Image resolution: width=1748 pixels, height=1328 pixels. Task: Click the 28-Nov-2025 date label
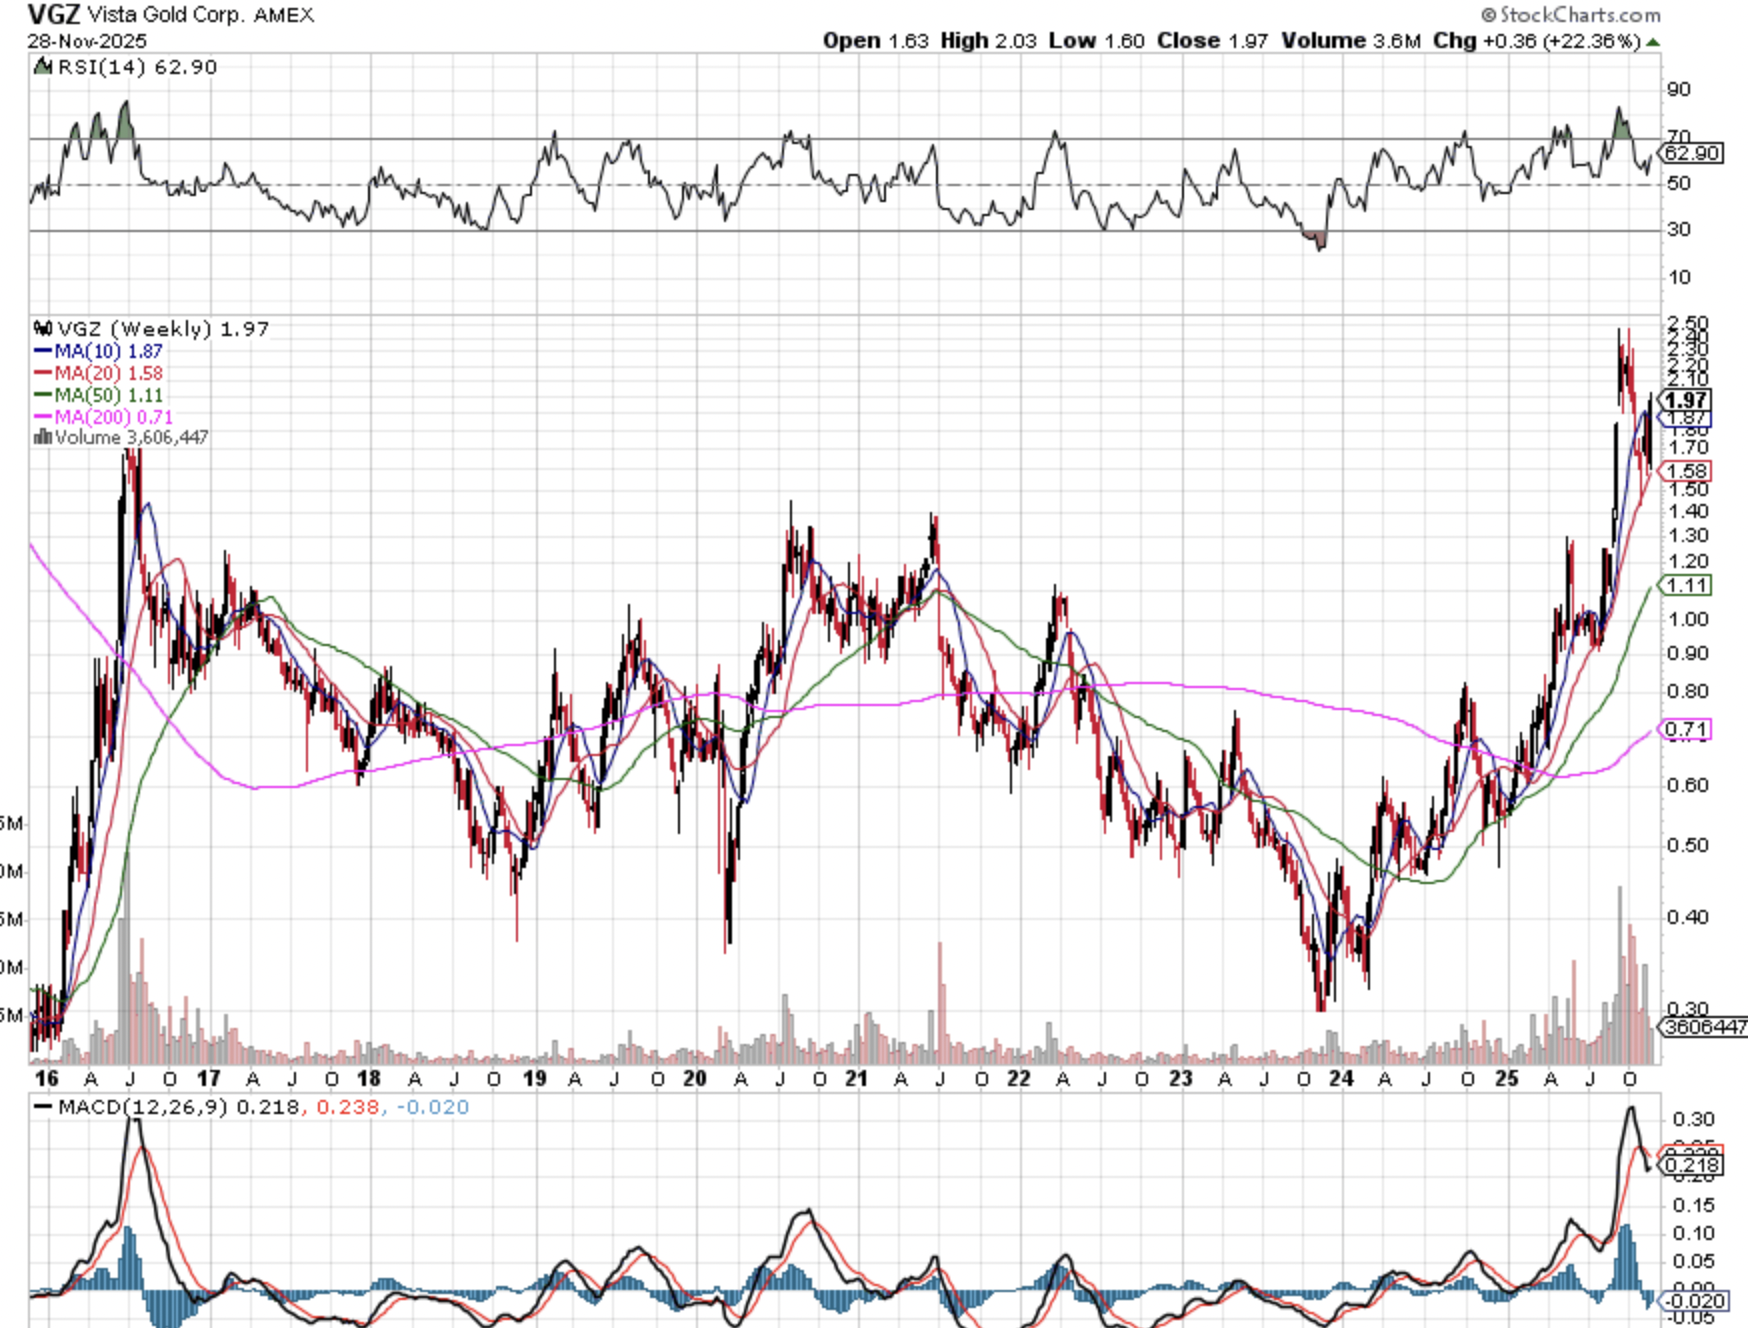[x=87, y=41]
